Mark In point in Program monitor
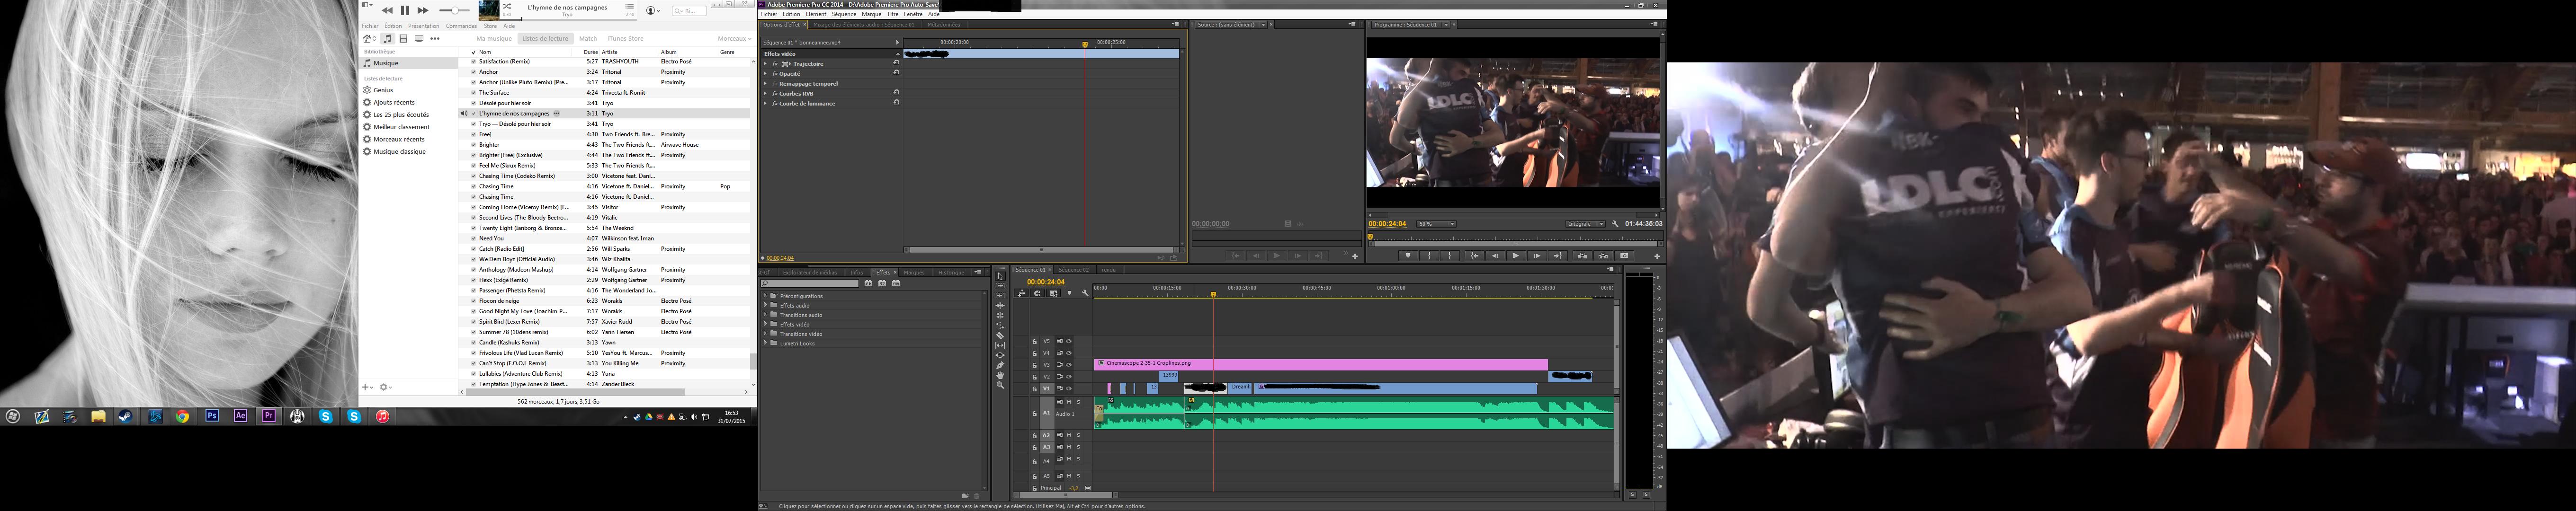Screen dimensions: 2576x511 pos(1429,256)
